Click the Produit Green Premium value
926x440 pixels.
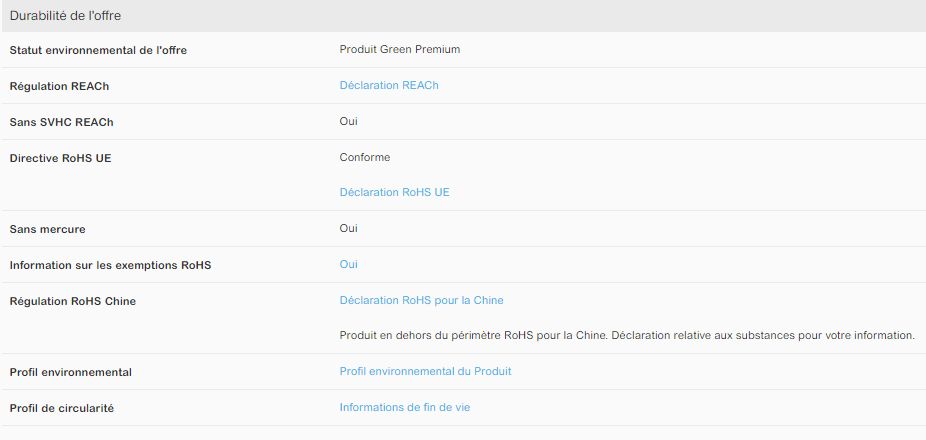[399, 49]
